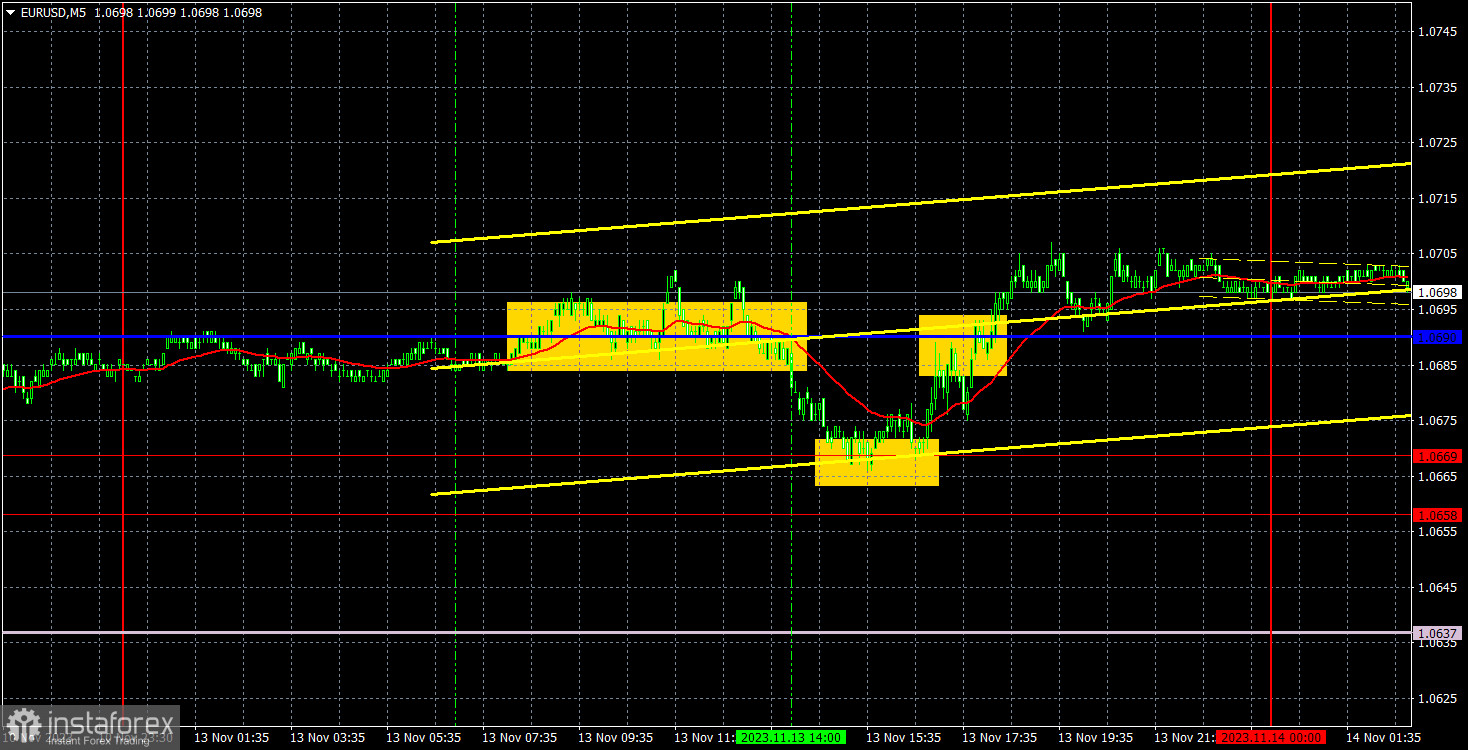The image size is (1468, 750).
Task: Click the 13 Nov 09:35 time label
Action: [x=615, y=737]
